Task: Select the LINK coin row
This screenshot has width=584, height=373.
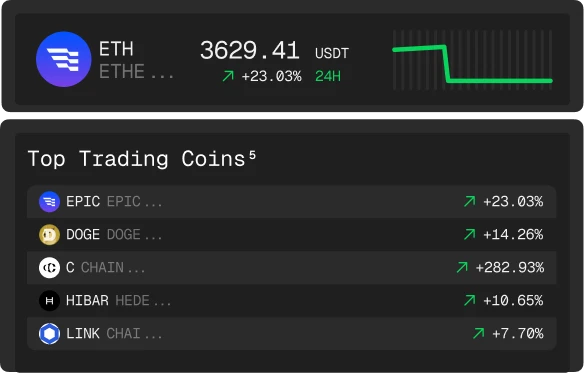Action: tap(292, 334)
